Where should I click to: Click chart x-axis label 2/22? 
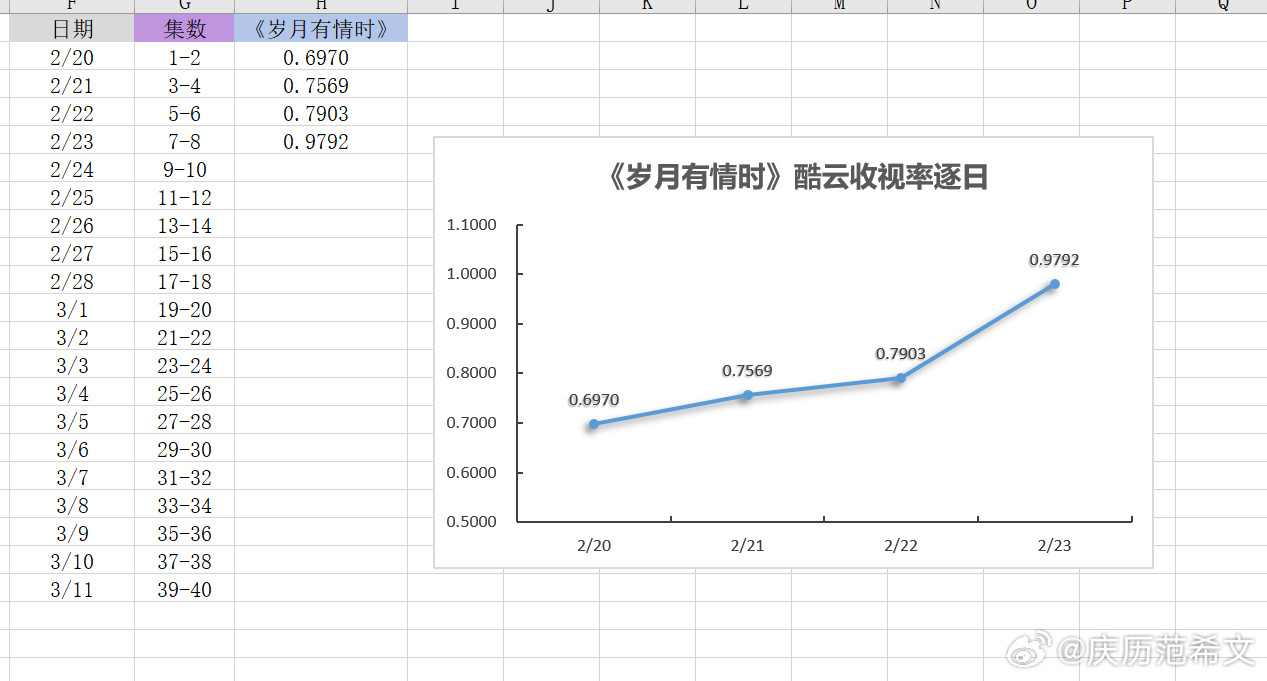pyautogui.click(x=901, y=546)
